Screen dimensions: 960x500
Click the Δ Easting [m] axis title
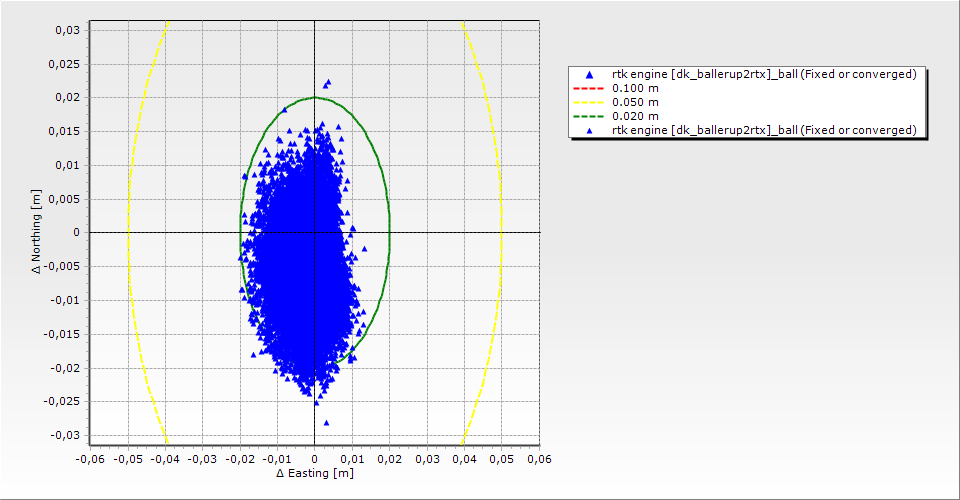(315, 473)
